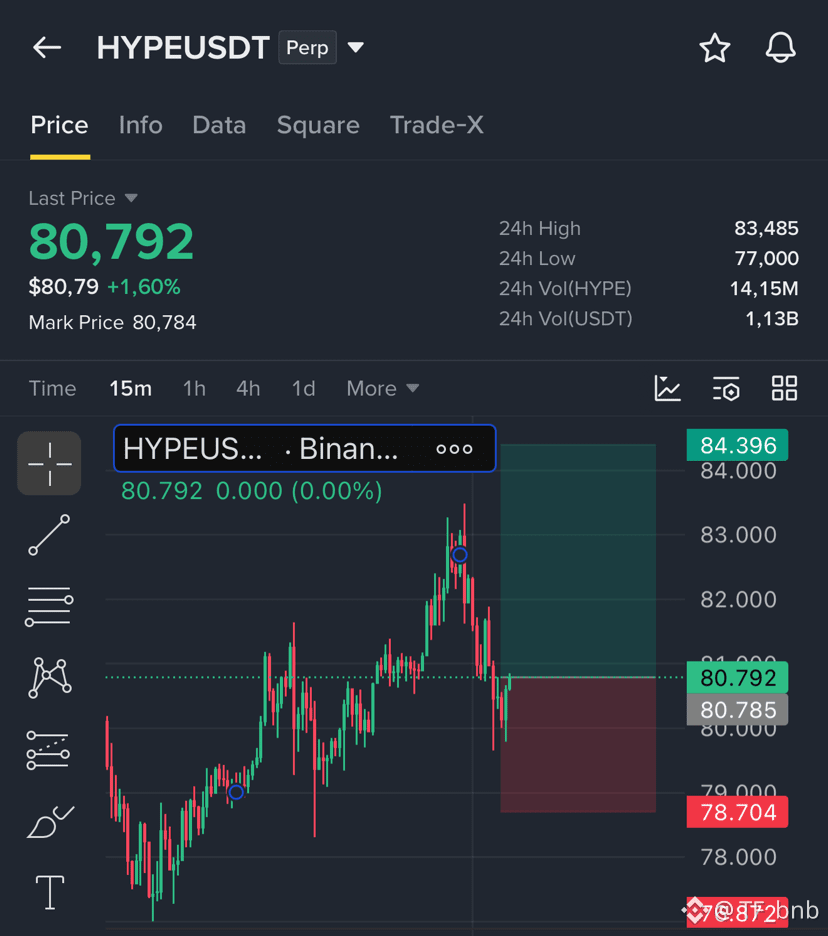
Task: Open chart settings icon
Action: coord(726,389)
